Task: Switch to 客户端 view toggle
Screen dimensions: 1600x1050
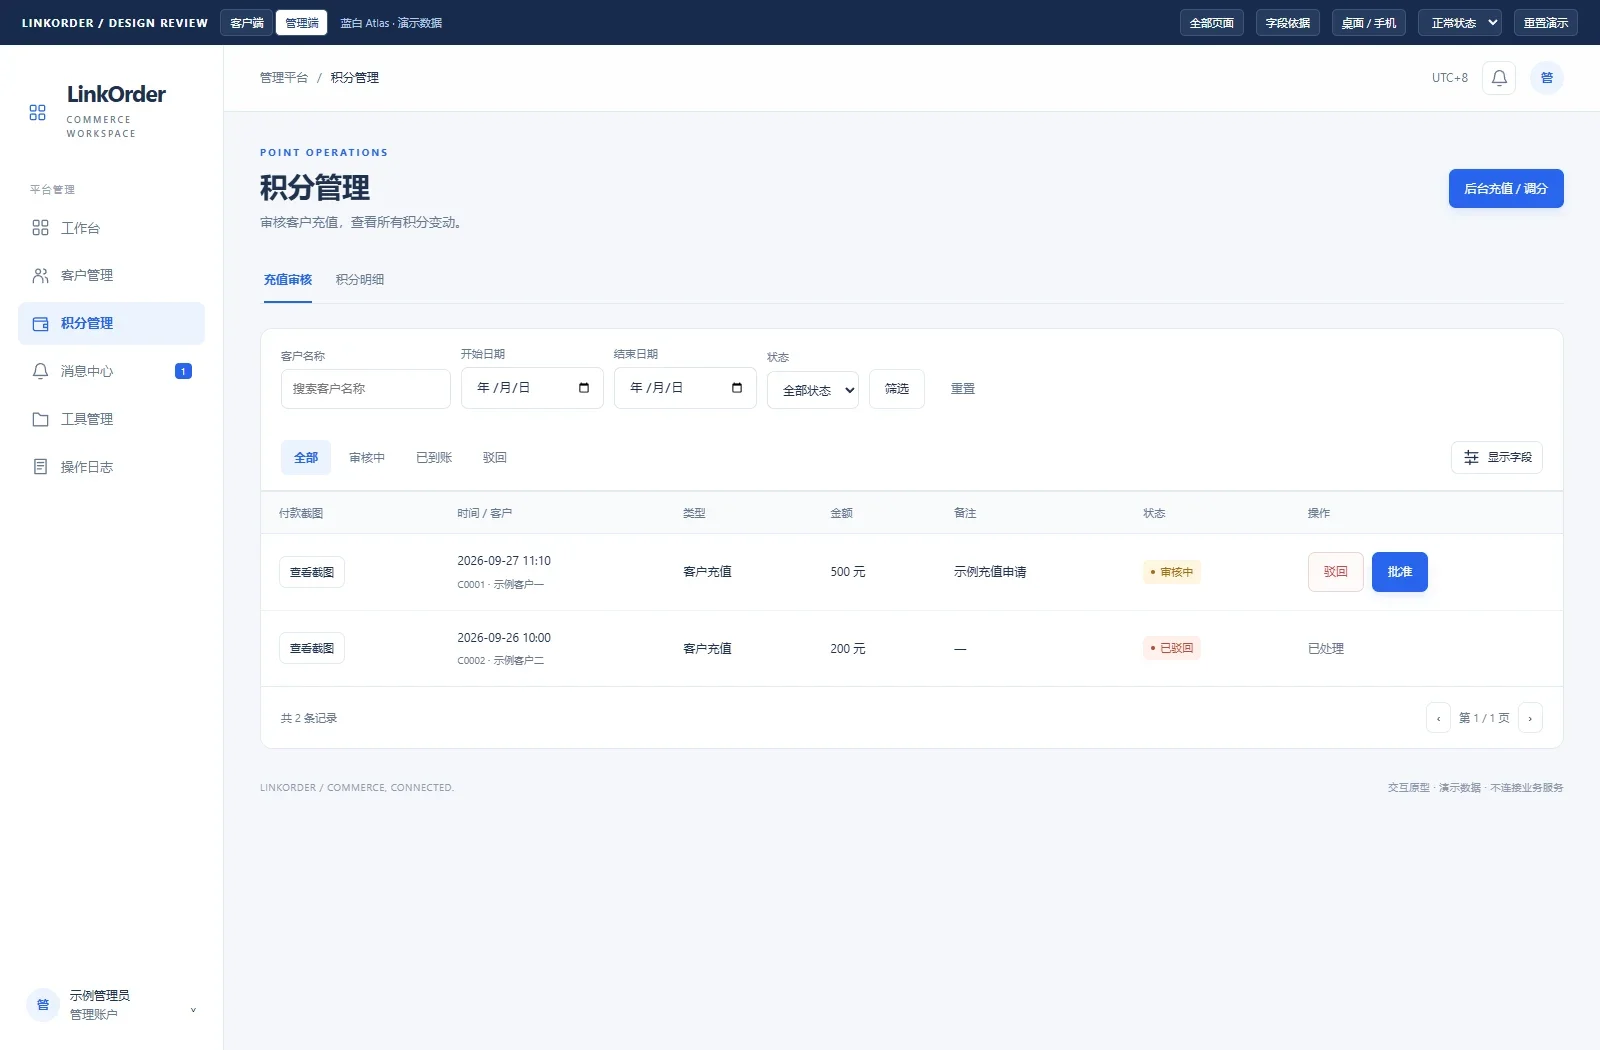Action: 247,23
